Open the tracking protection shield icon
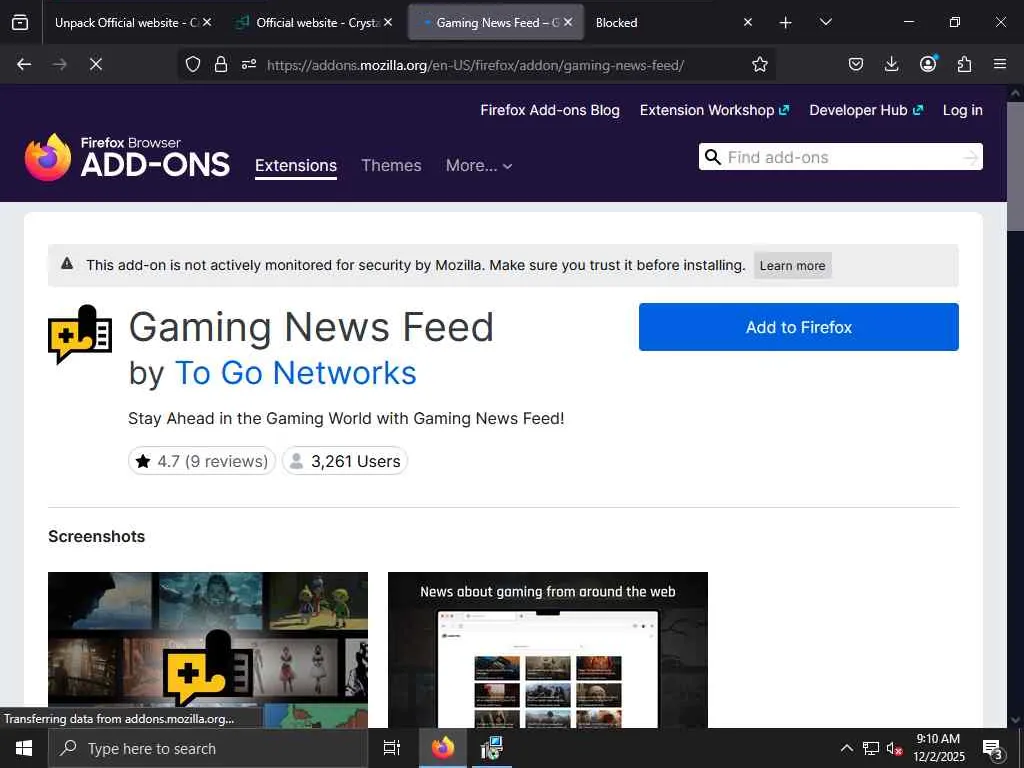The image size is (1024, 768). pos(193,64)
